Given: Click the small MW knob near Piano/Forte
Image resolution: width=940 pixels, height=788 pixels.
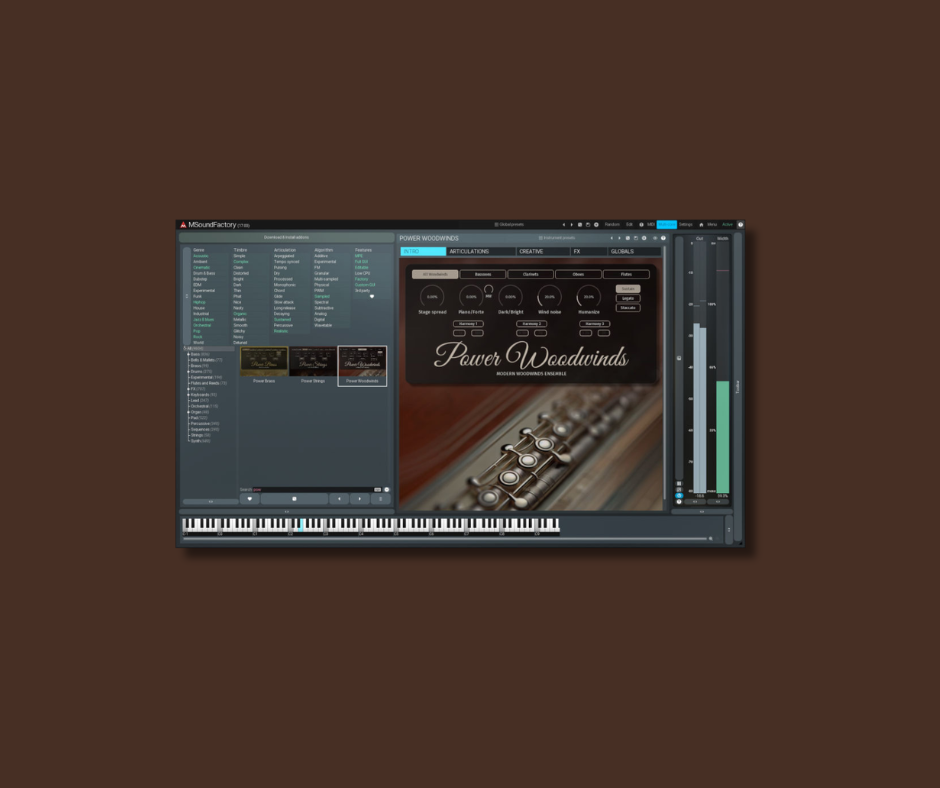Looking at the screenshot, I should pyautogui.click(x=489, y=290).
